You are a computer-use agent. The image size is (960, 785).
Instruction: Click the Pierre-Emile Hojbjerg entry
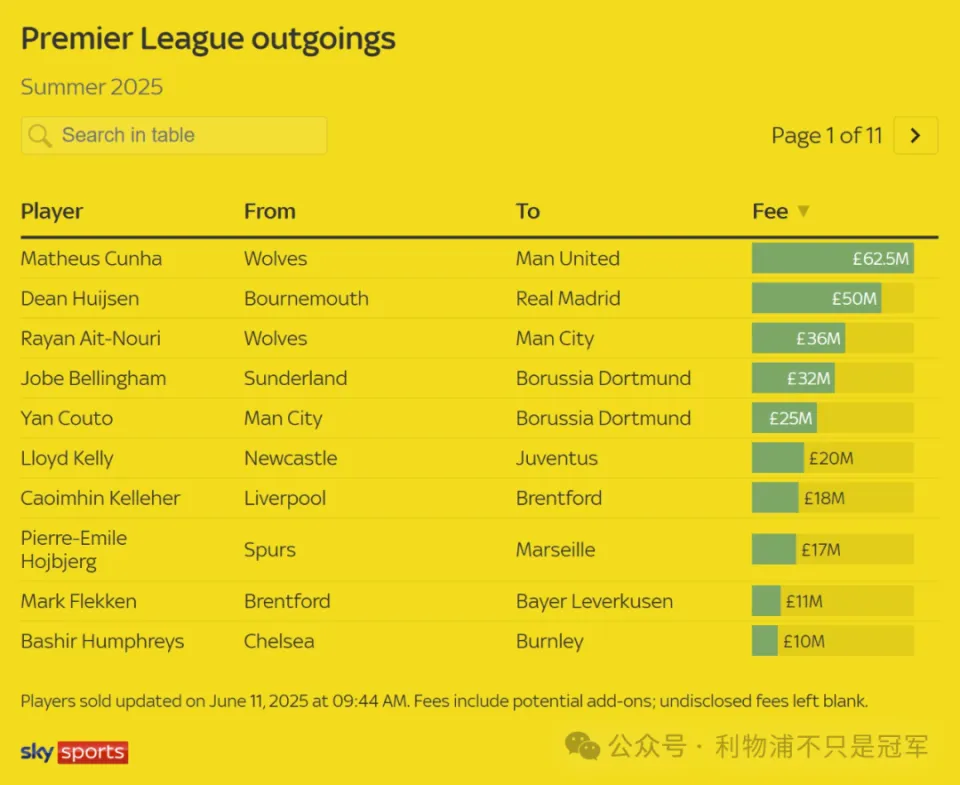[x=74, y=550]
